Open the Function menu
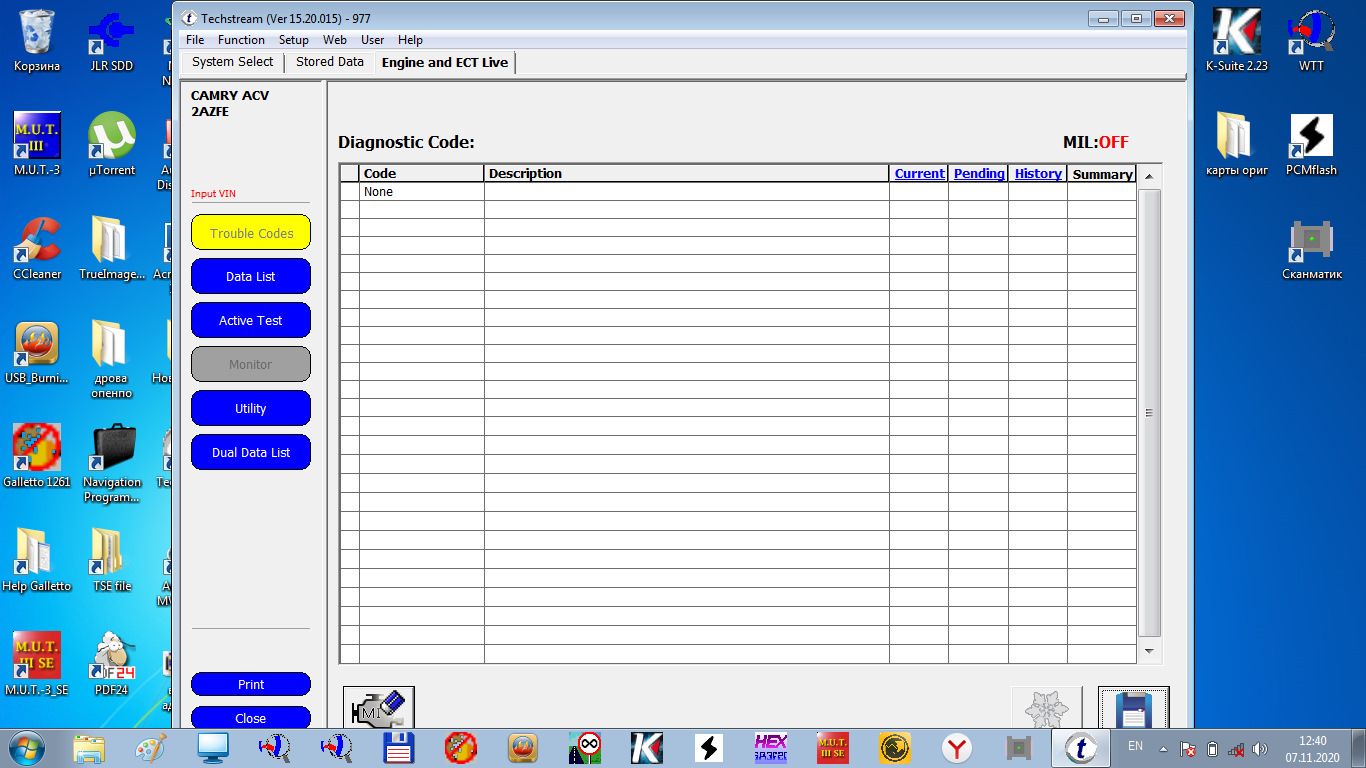Screen dimensions: 1366x768 click(x=241, y=40)
